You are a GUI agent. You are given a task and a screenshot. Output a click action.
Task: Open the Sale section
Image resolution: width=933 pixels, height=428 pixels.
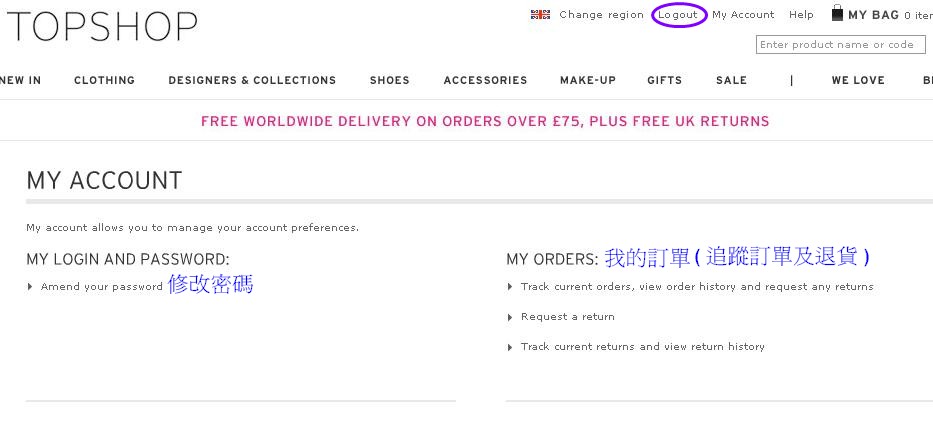pyautogui.click(x=731, y=80)
